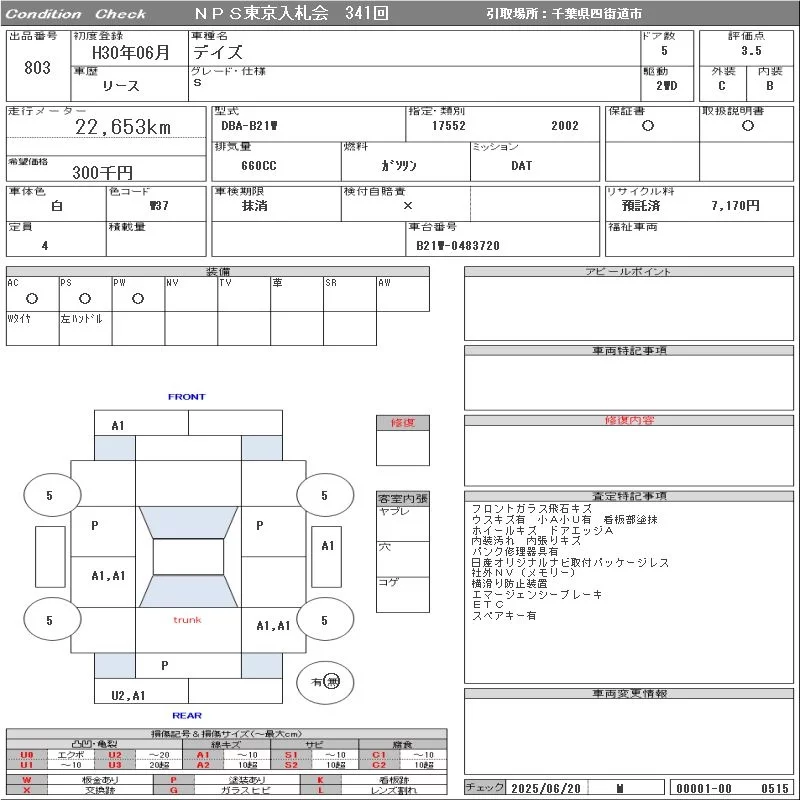Select the recycle fee '7,170円'

pyautogui.click(x=735, y=206)
